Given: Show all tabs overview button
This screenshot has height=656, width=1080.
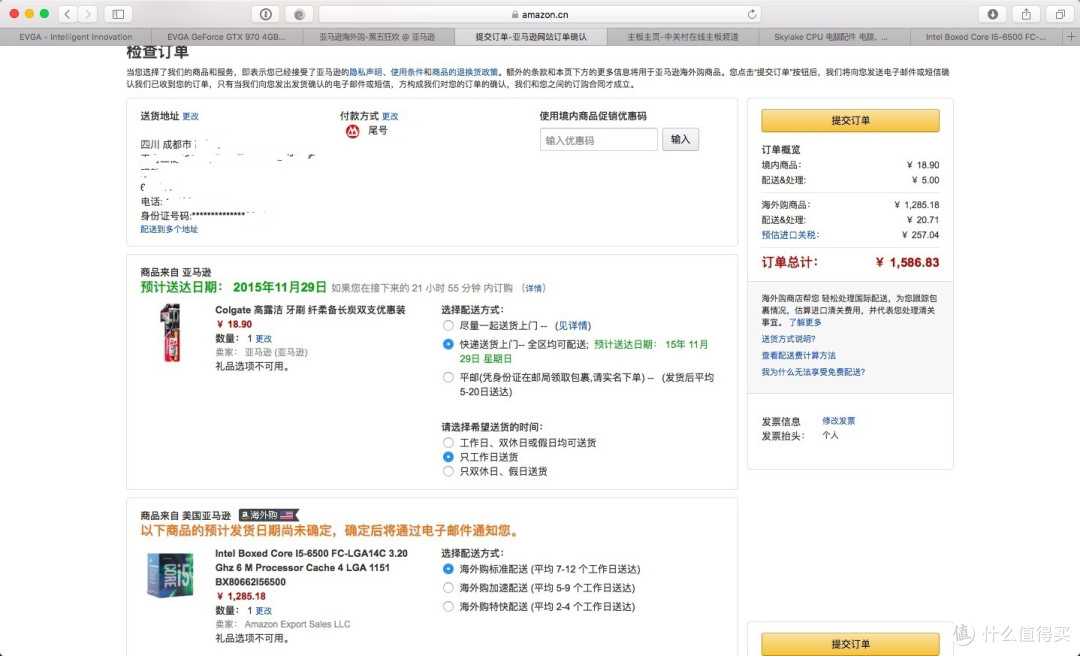Looking at the screenshot, I should tap(1060, 14).
